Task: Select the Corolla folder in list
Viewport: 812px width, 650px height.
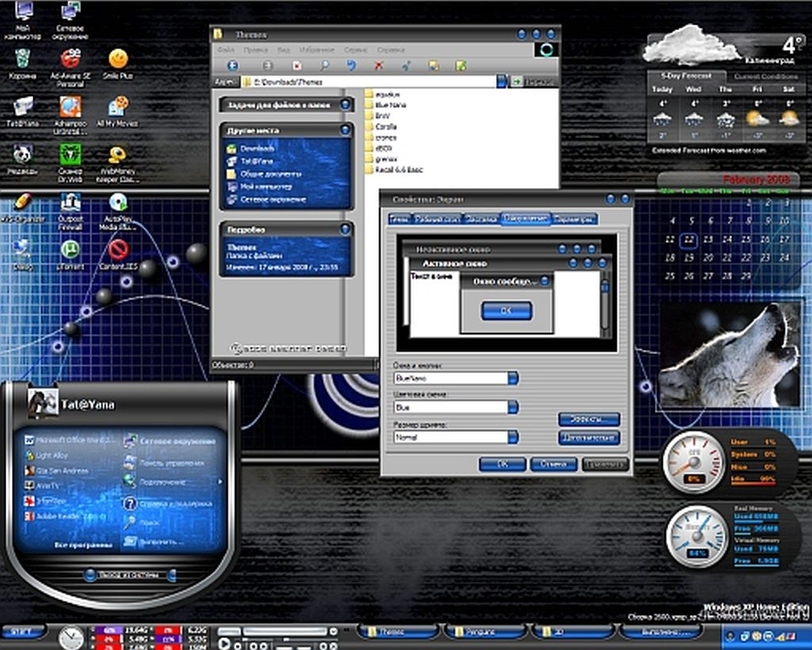Action: pos(381,127)
